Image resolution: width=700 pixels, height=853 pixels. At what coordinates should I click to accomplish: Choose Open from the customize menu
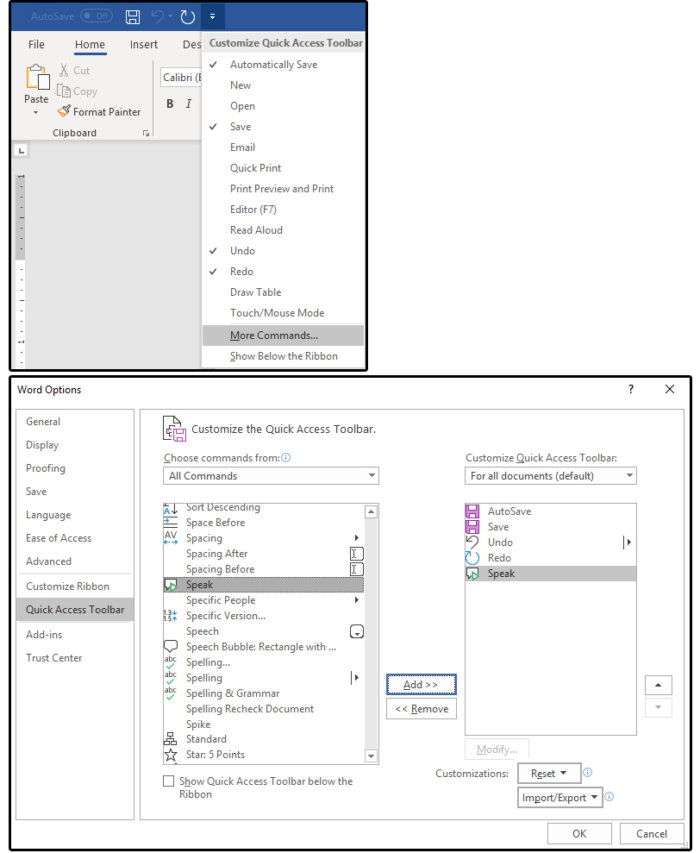pos(283,106)
